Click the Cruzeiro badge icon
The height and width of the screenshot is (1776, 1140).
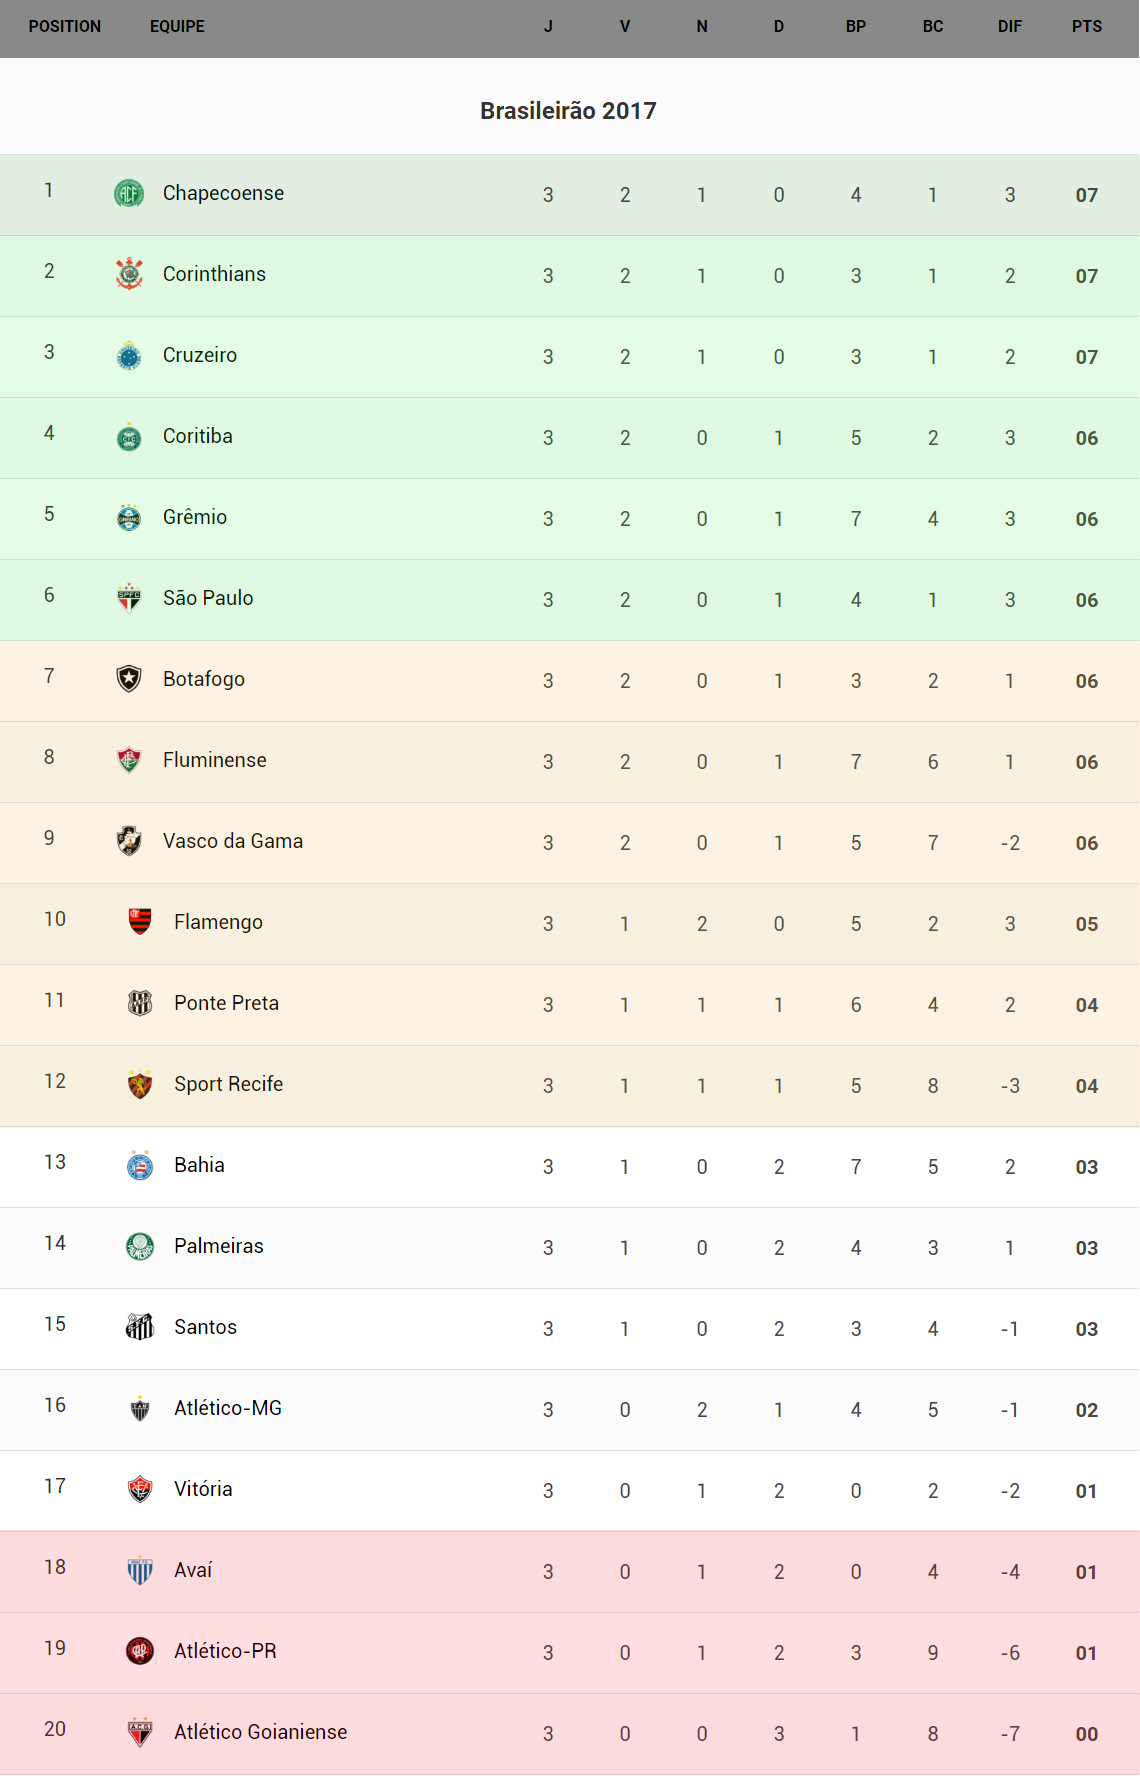coord(129,355)
